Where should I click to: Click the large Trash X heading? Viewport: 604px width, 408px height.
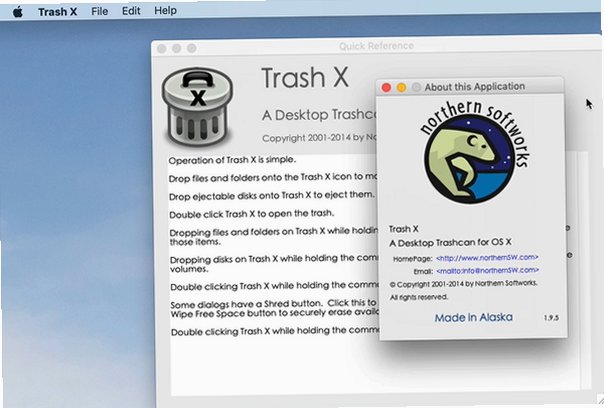(305, 78)
